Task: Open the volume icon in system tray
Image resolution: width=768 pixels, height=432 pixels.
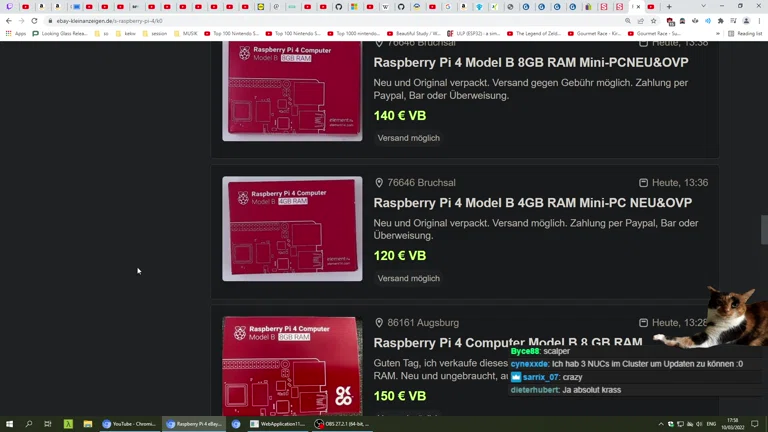Action: (699, 424)
